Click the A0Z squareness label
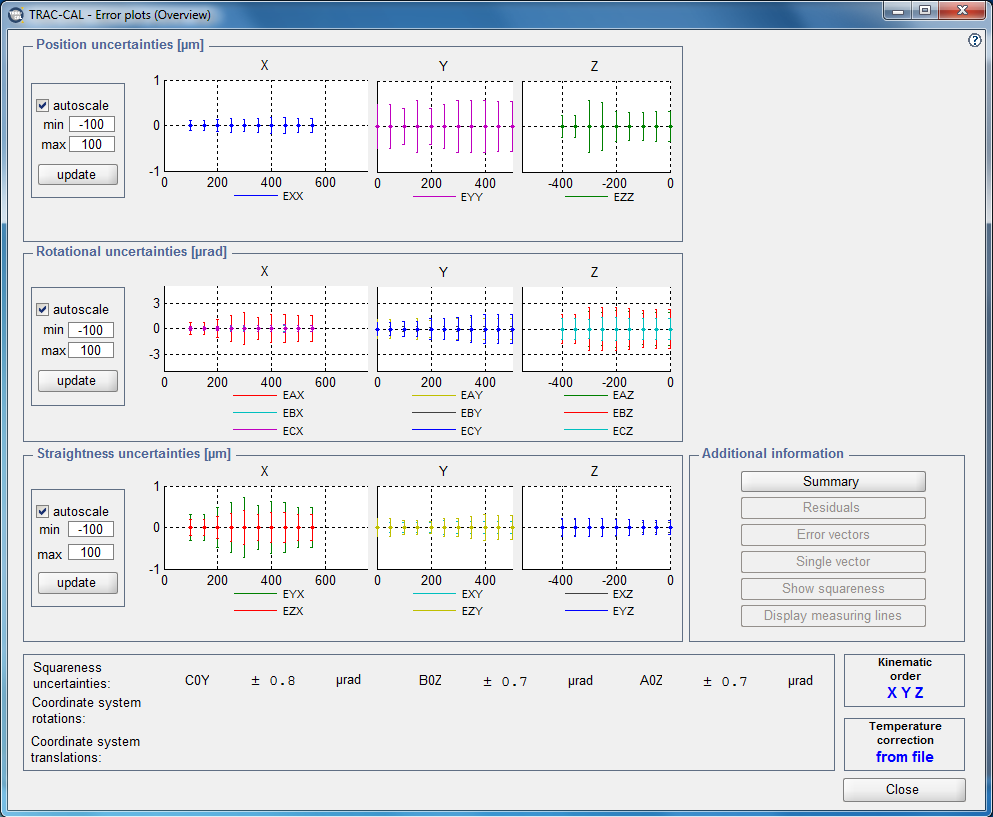993x817 pixels. [651, 680]
